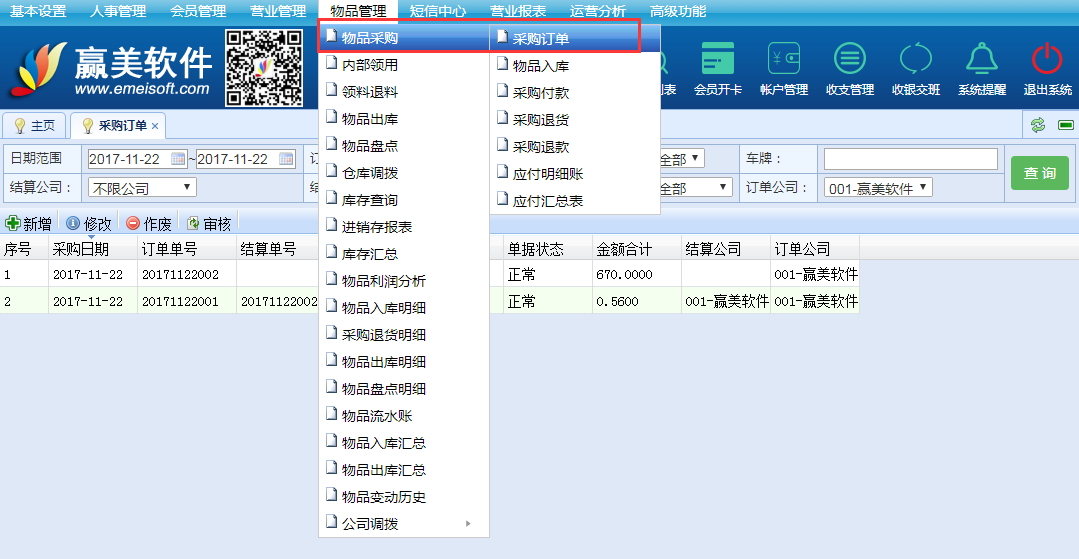
Task: Sort by 采购日期 column header
Action: coord(92,249)
